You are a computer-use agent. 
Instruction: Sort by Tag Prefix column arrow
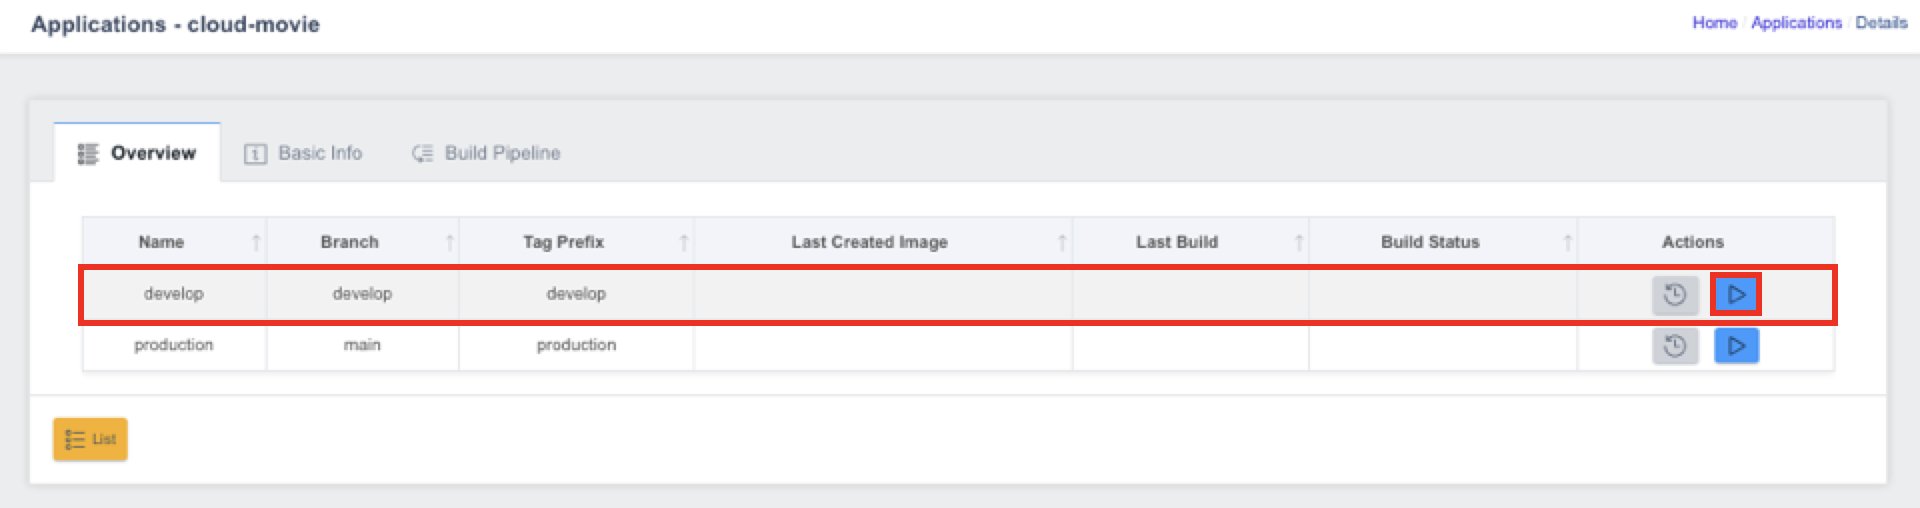click(x=684, y=242)
